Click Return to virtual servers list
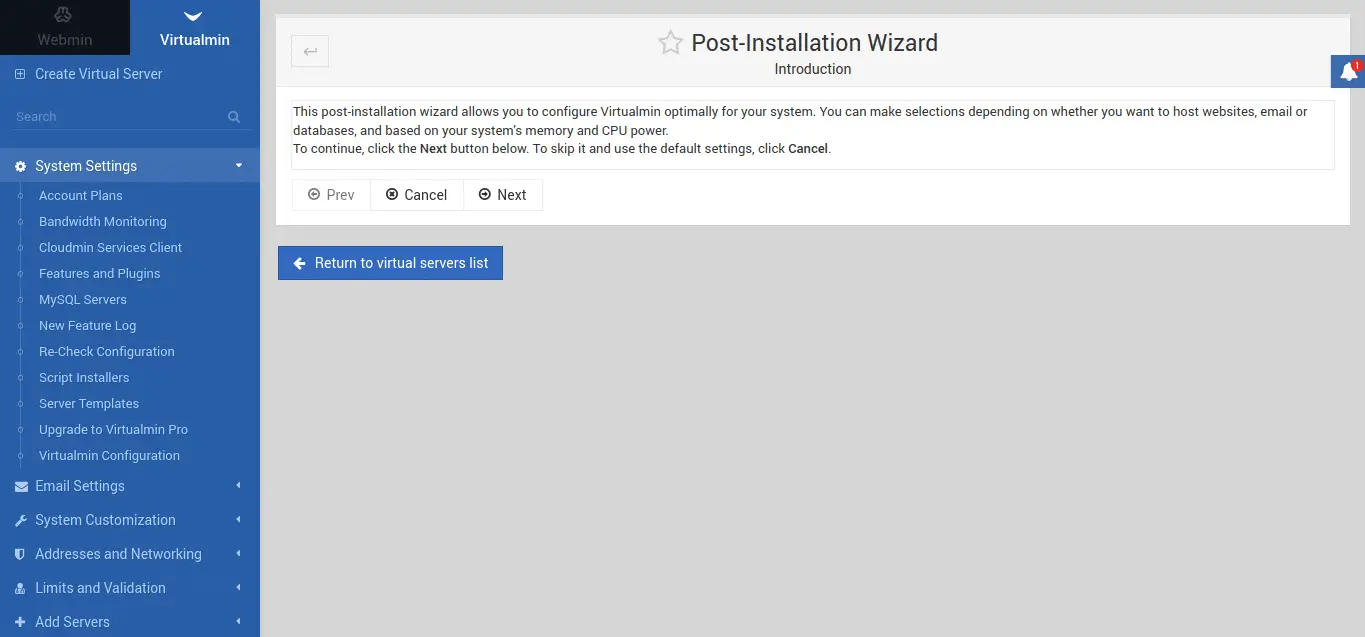 pos(390,263)
